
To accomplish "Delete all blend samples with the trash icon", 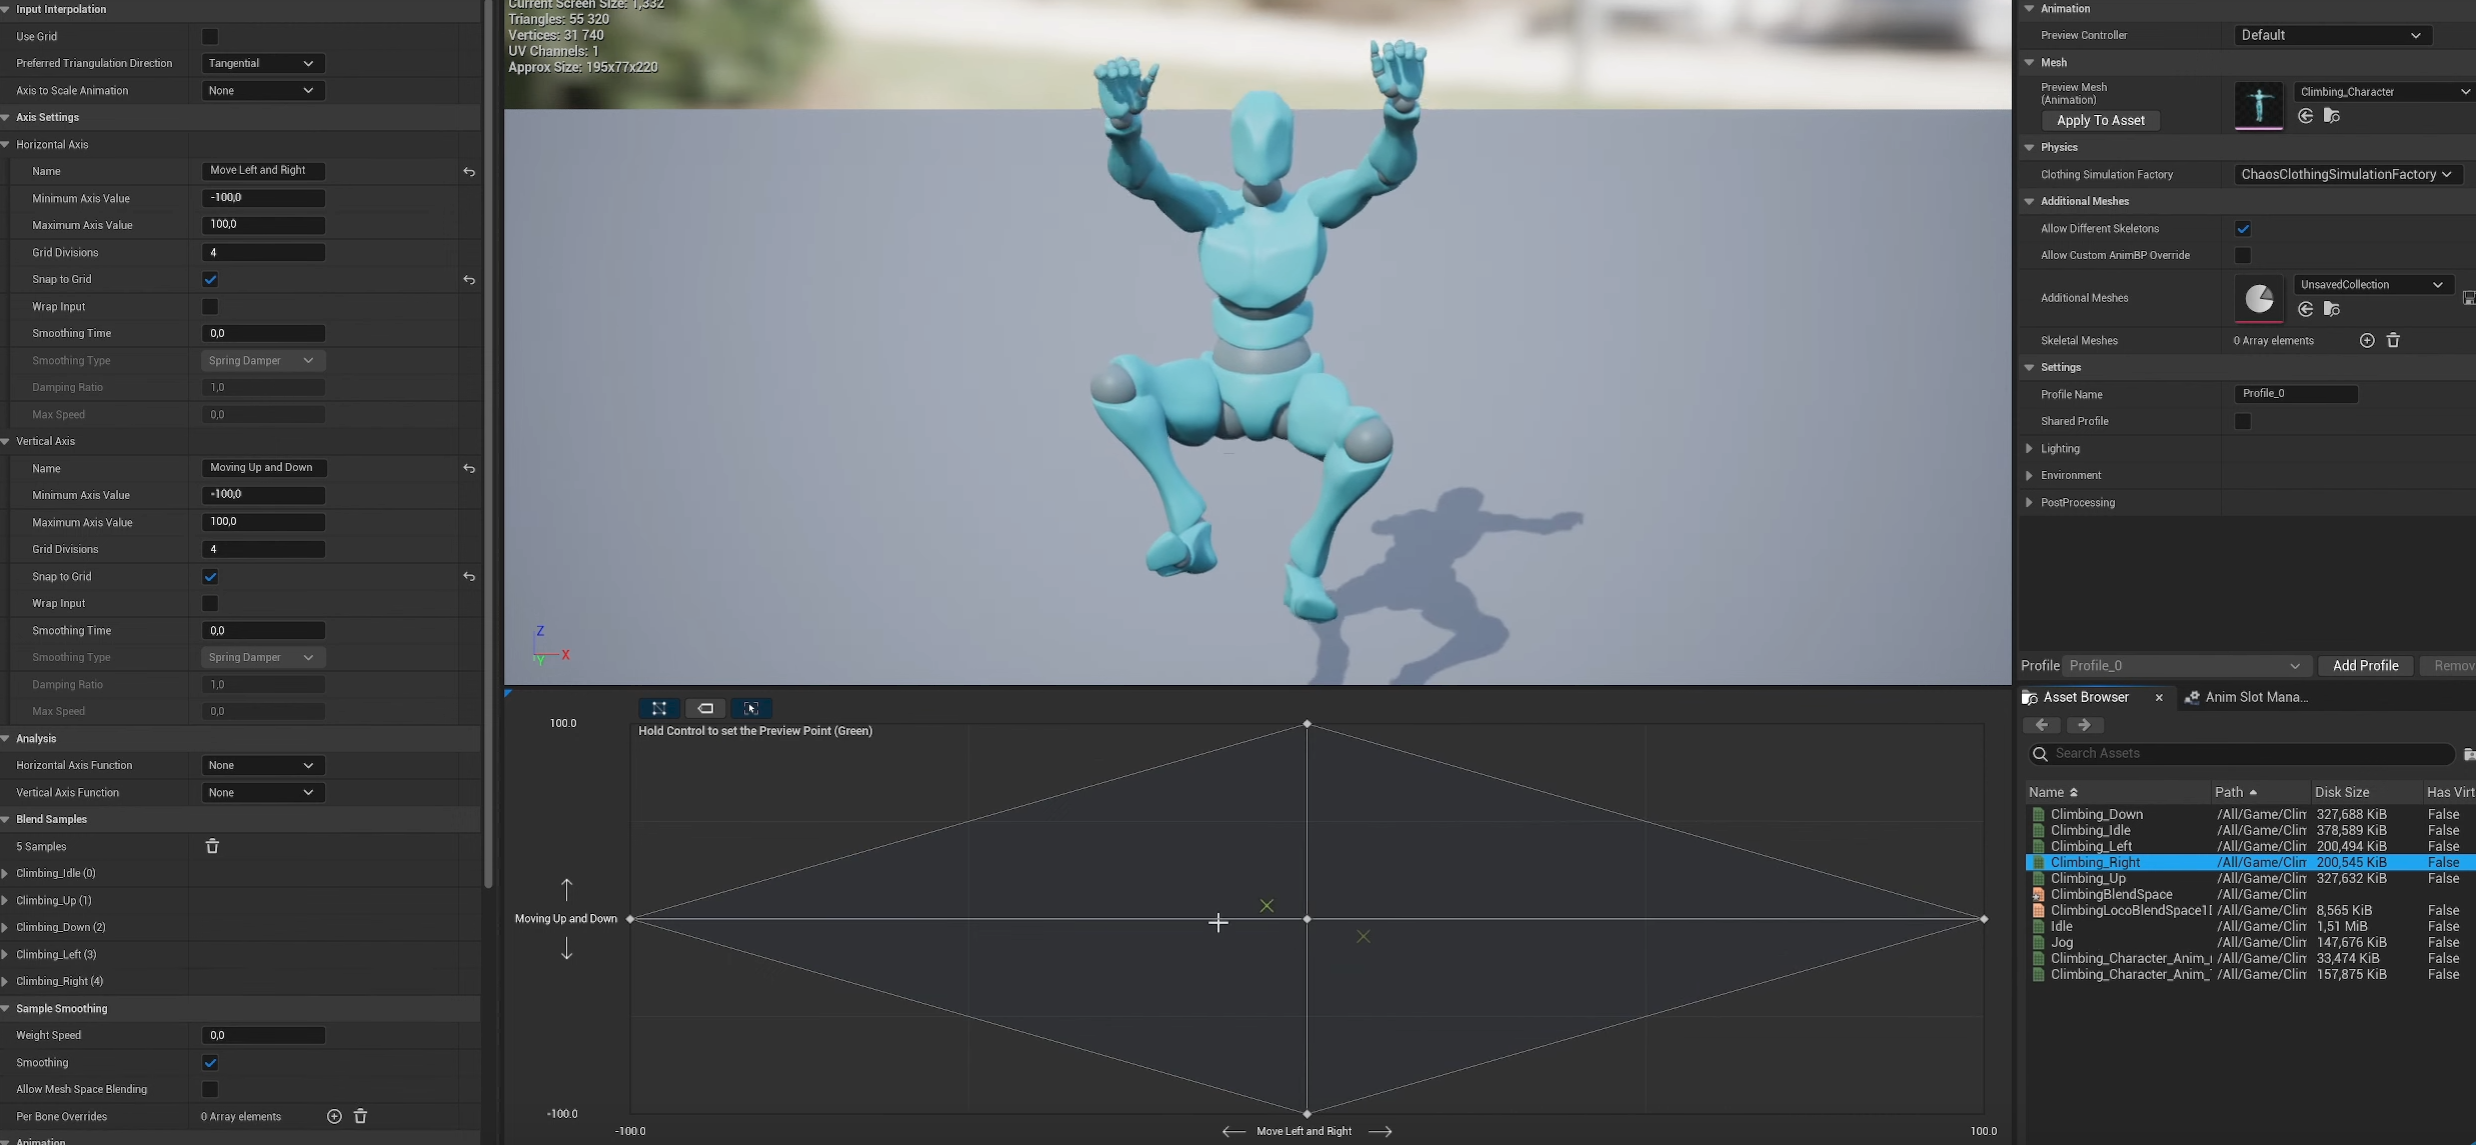I will tap(212, 846).
